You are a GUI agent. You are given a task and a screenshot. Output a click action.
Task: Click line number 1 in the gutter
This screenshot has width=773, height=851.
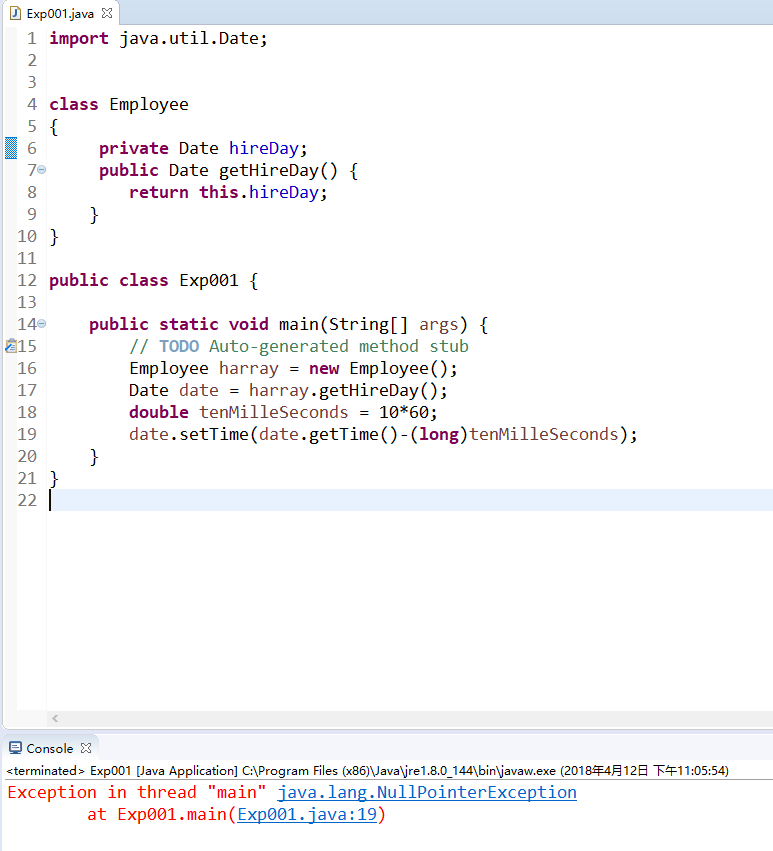coord(32,39)
